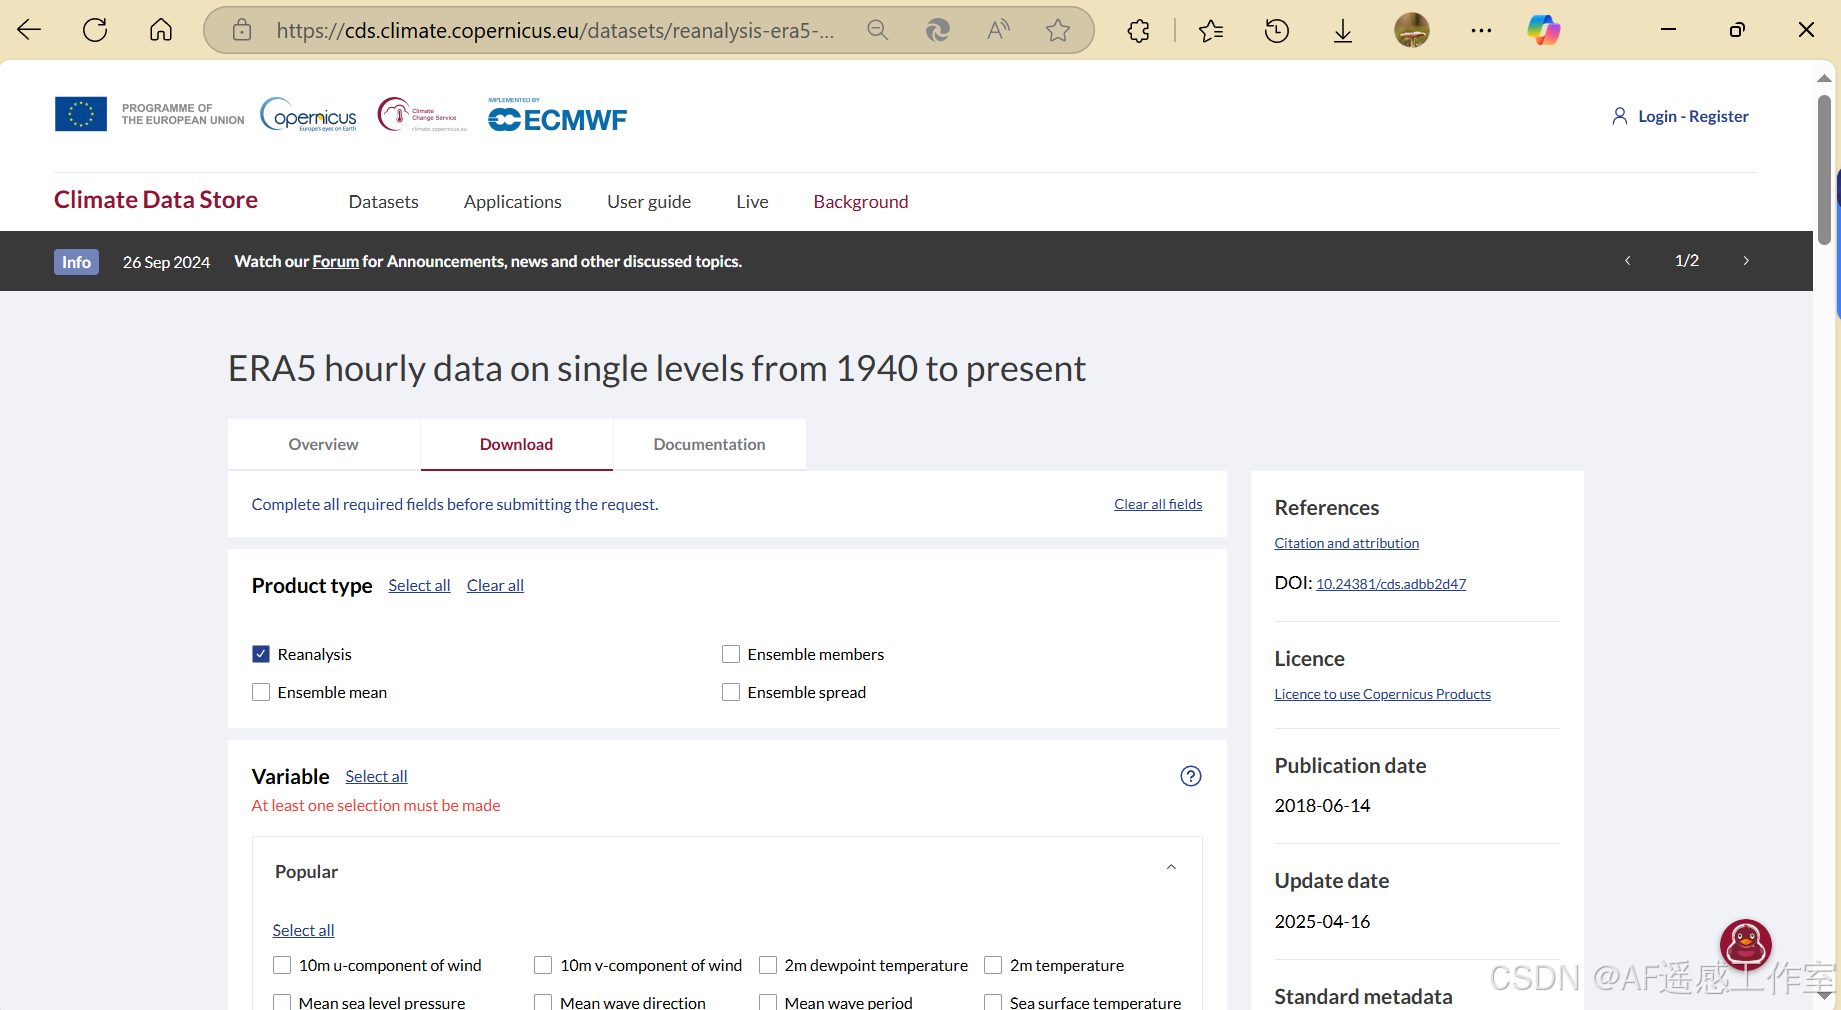Click the Copernicus logo
This screenshot has height=1010, width=1841.
pos(309,114)
